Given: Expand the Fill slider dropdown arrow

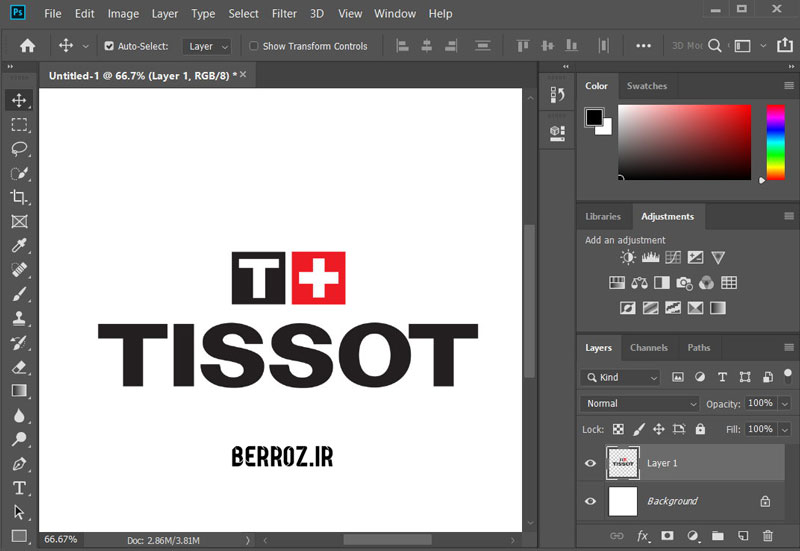Looking at the screenshot, I should click(785, 430).
